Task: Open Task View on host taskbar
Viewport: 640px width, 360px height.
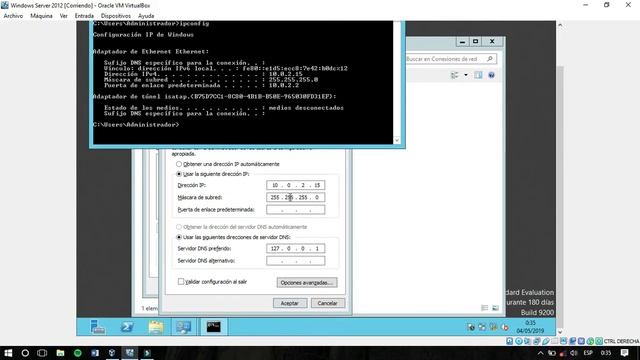Action: [x=42, y=353]
